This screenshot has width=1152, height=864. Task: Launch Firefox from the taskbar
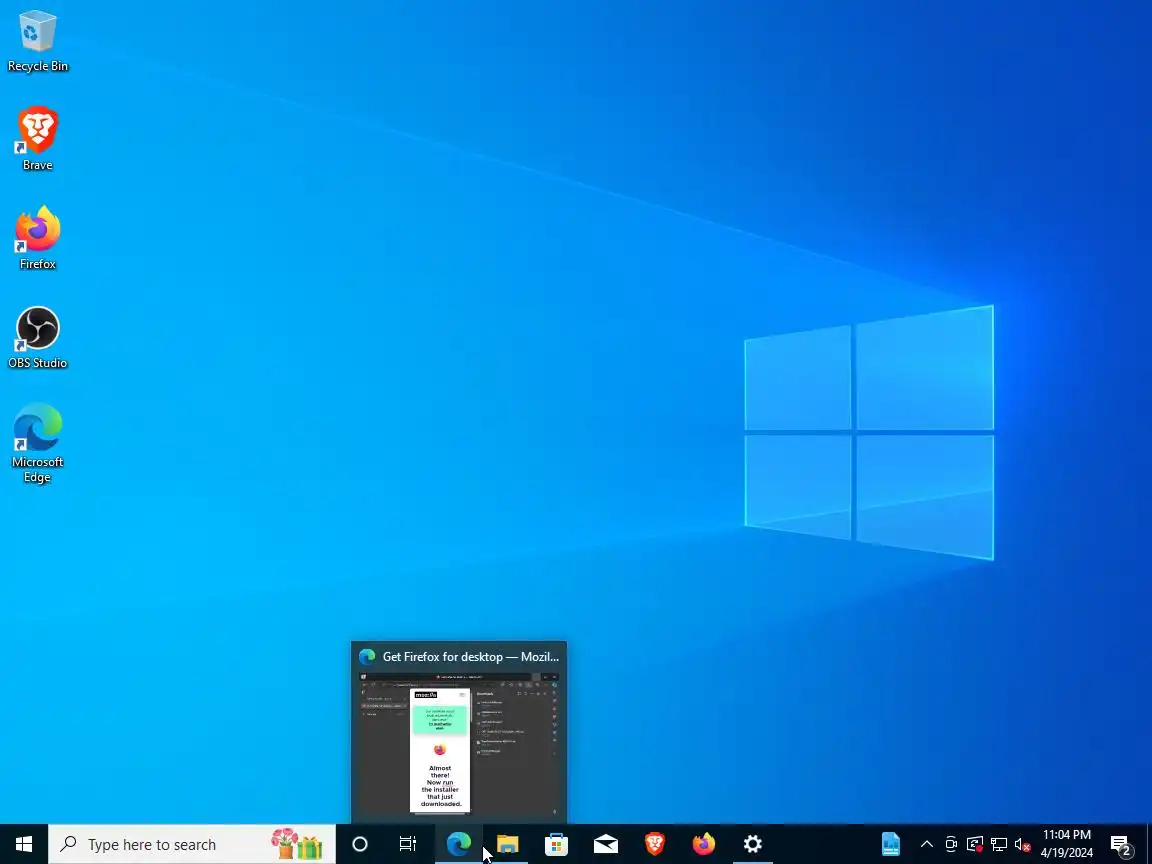[x=704, y=844]
